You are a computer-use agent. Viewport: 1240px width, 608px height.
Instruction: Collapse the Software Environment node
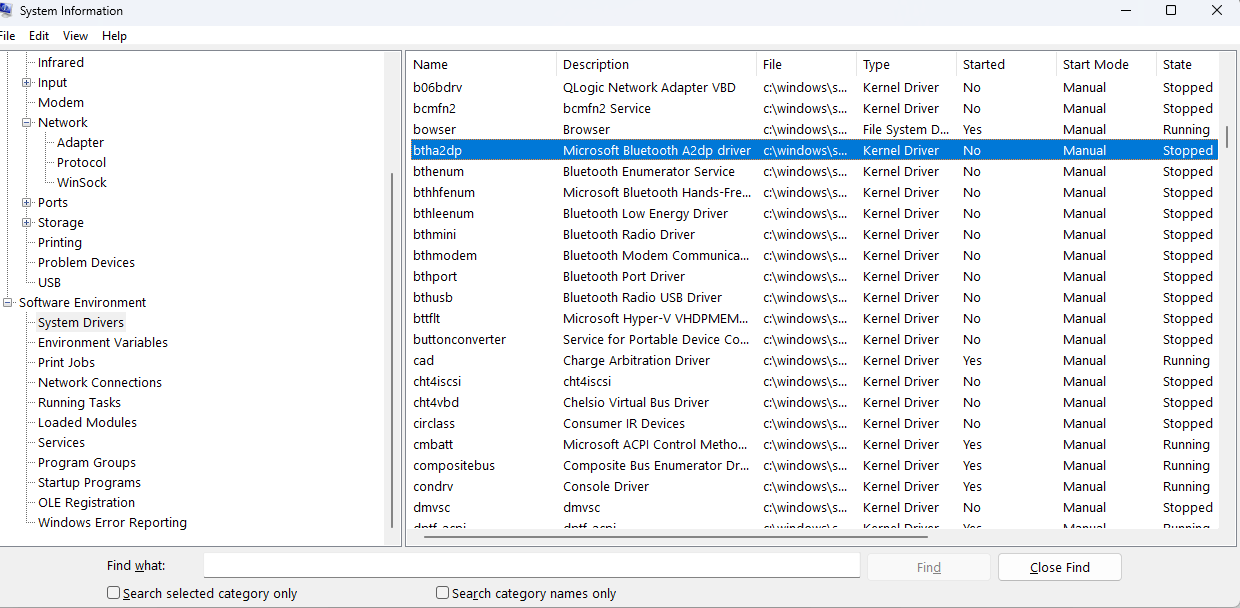[x=8, y=303]
